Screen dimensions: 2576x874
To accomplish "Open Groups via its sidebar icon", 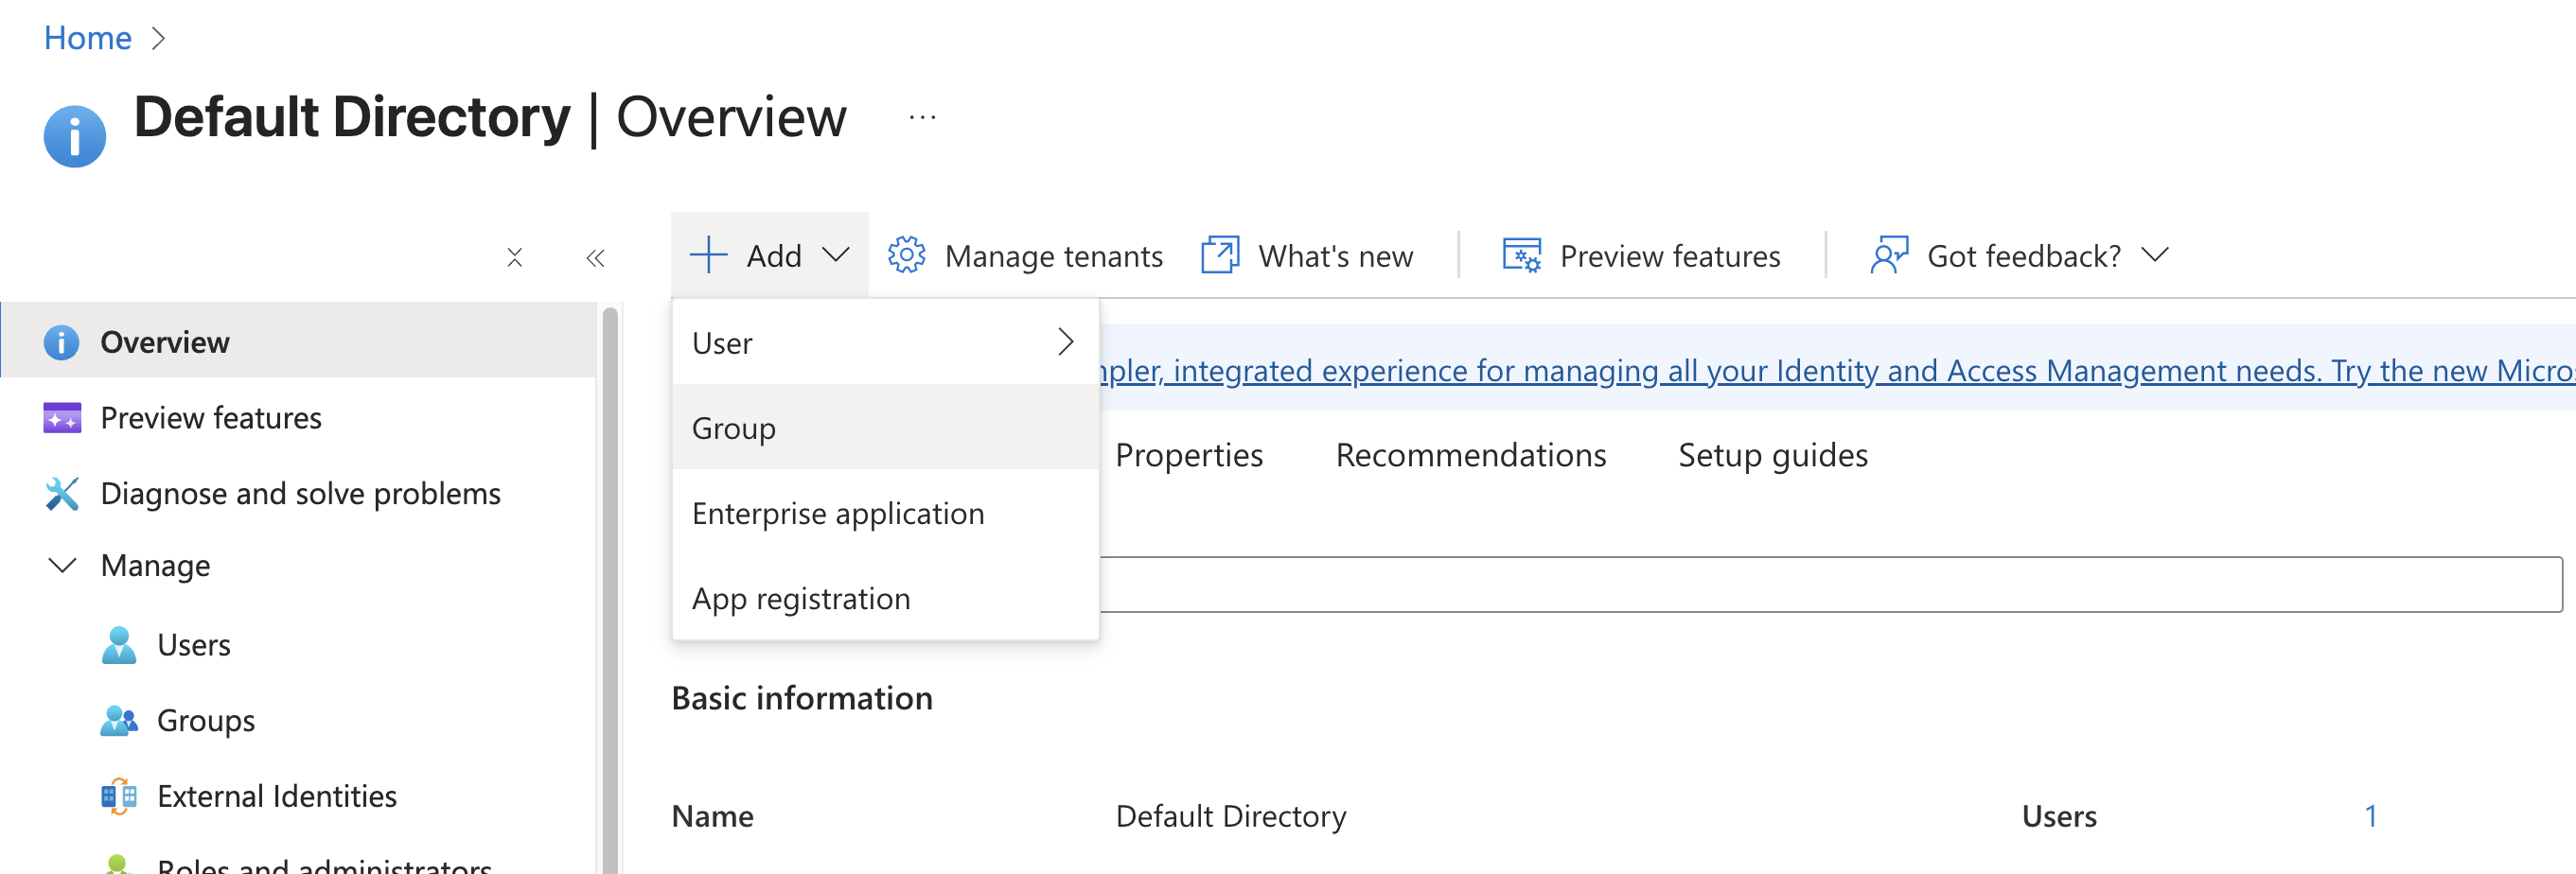I will coord(119,721).
